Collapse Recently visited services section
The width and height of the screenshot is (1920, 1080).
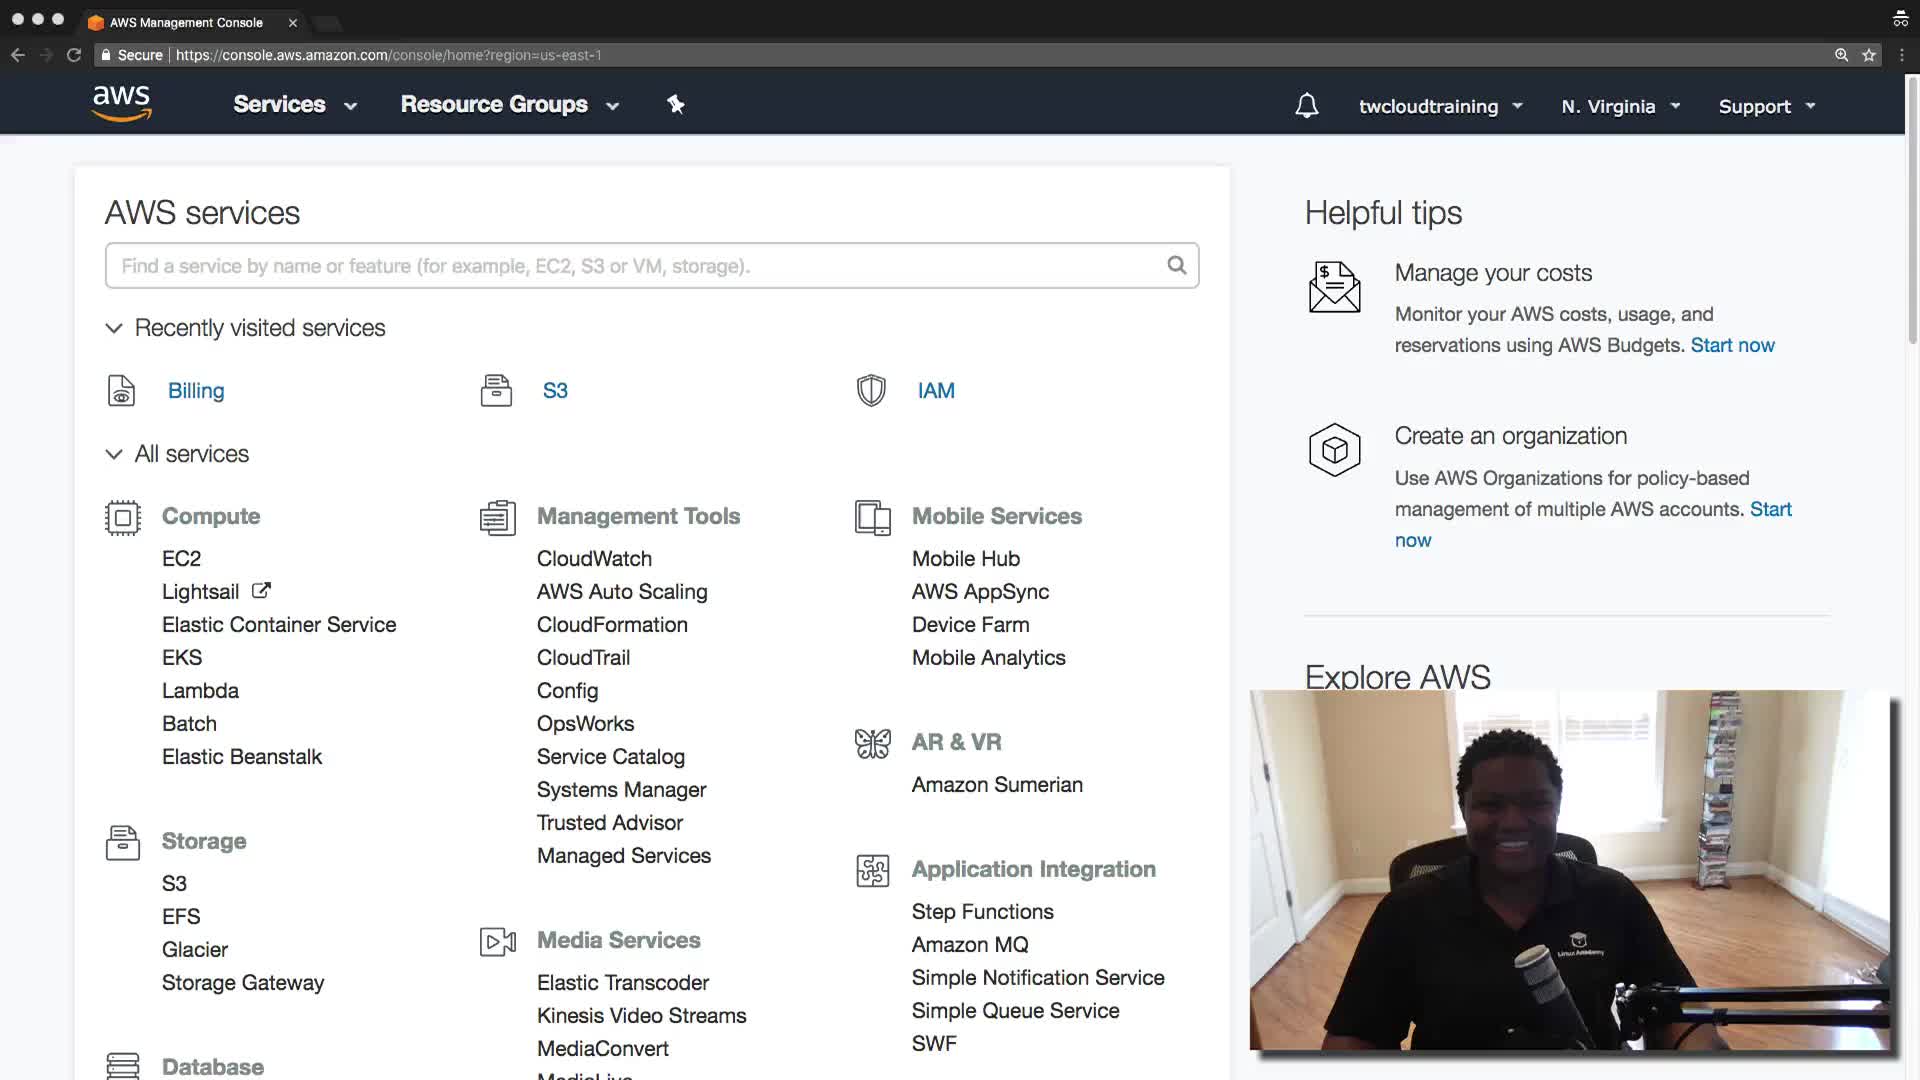tap(114, 328)
